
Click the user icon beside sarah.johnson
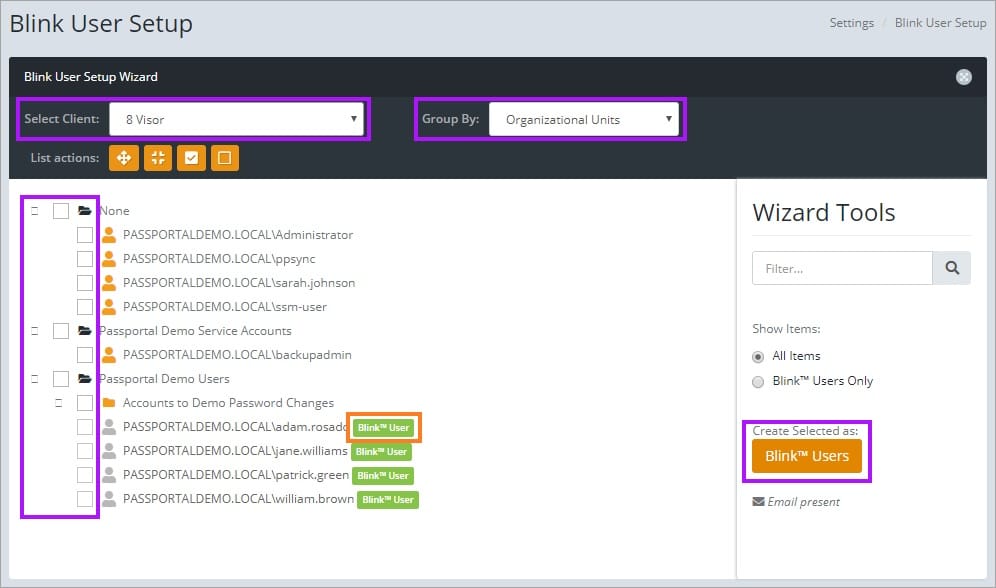(x=109, y=283)
